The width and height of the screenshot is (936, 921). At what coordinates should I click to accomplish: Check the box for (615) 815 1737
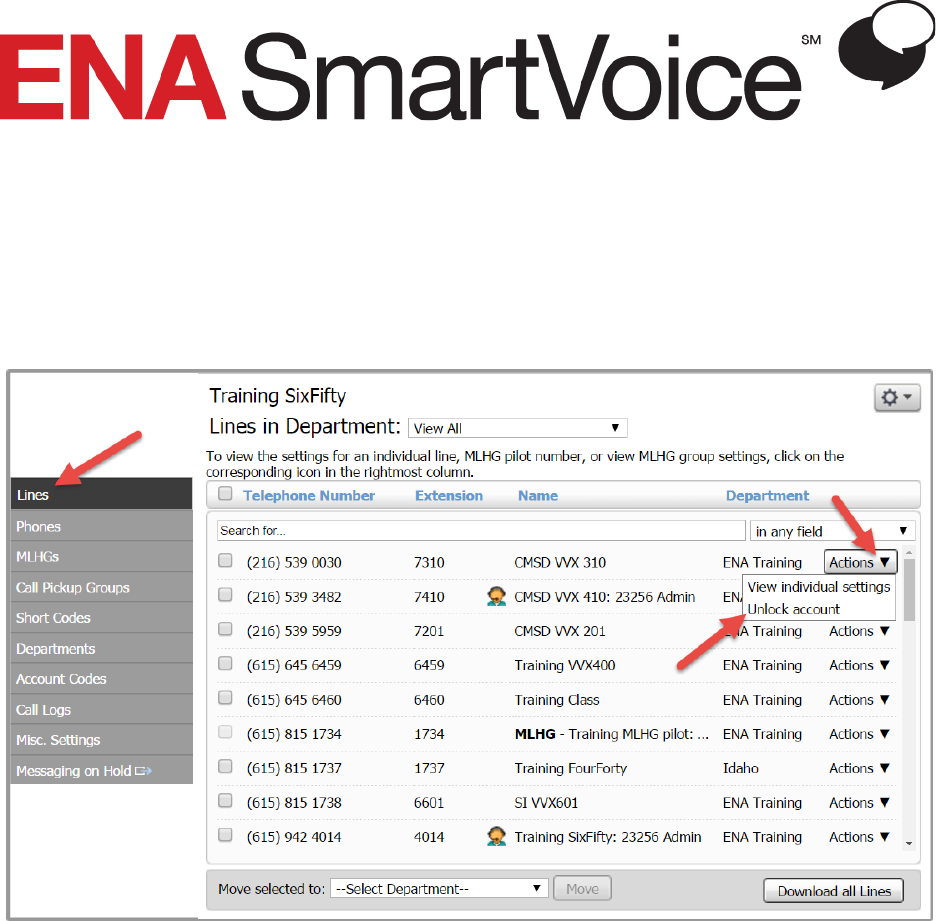pos(225,766)
